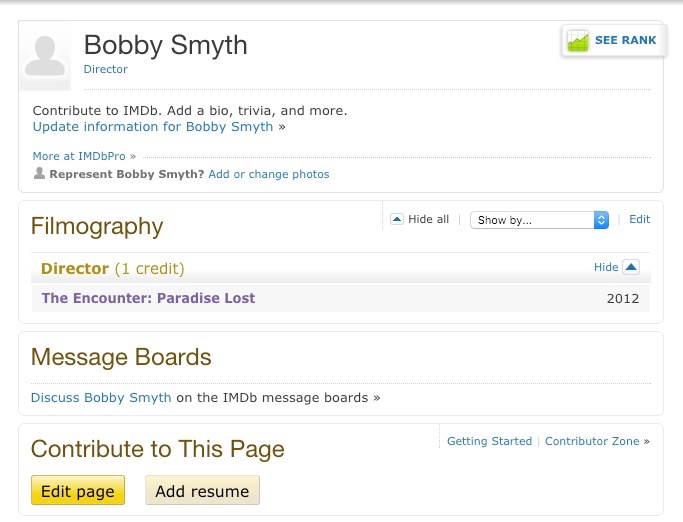Click the up-arrow icon next to Hide all

[397, 220]
